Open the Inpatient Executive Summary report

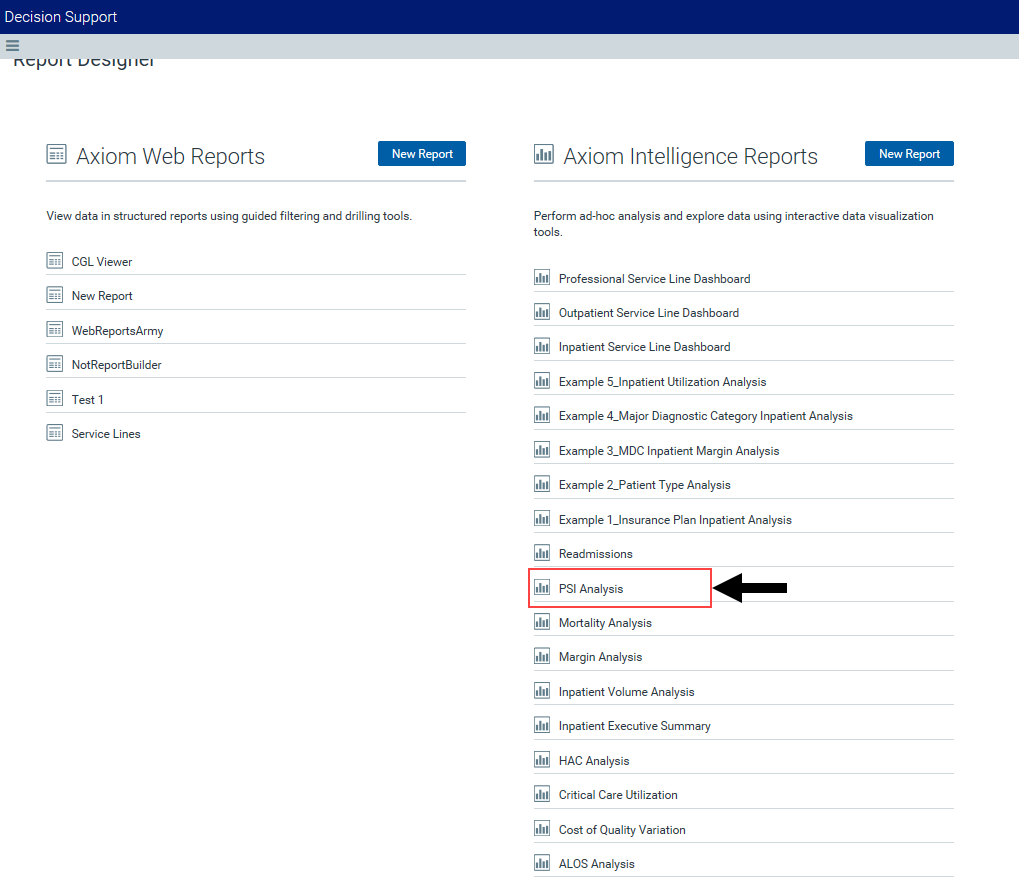[635, 726]
